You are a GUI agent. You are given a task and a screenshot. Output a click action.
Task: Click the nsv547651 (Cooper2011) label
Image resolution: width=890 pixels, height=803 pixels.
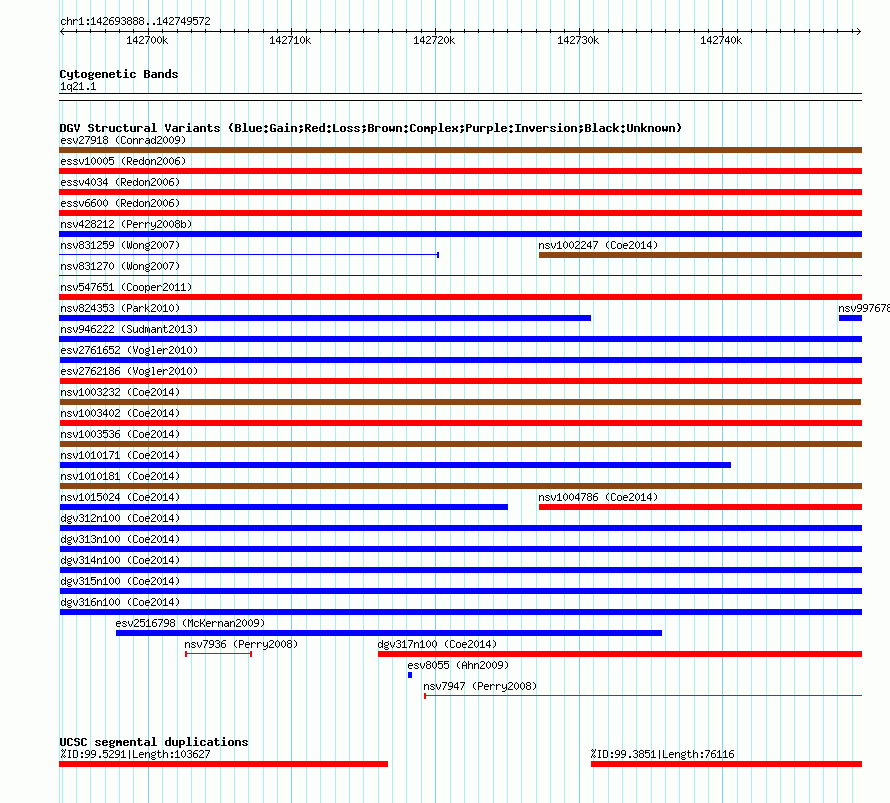pyautogui.click(x=126, y=287)
